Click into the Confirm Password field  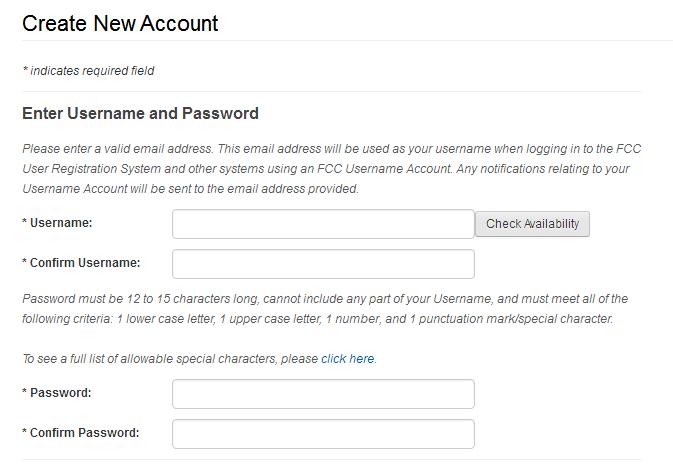[x=323, y=434]
